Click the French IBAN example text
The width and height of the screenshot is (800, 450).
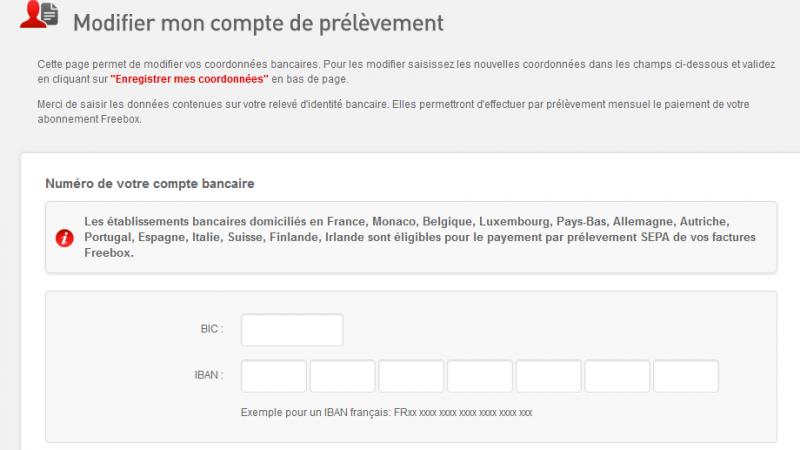point(386,412)
